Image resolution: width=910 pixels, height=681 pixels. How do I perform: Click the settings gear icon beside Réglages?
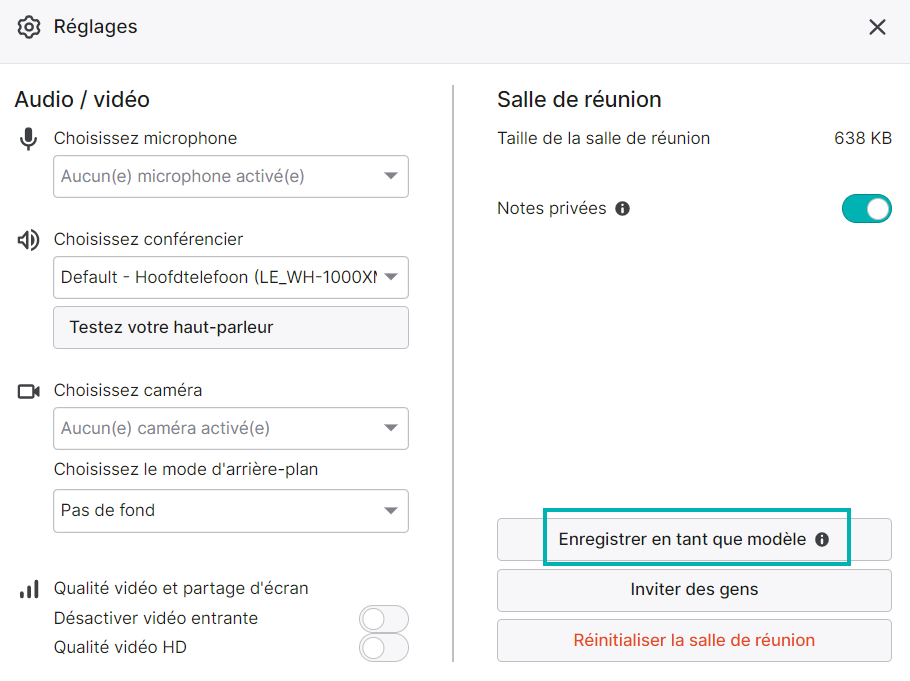coord(28,27)
